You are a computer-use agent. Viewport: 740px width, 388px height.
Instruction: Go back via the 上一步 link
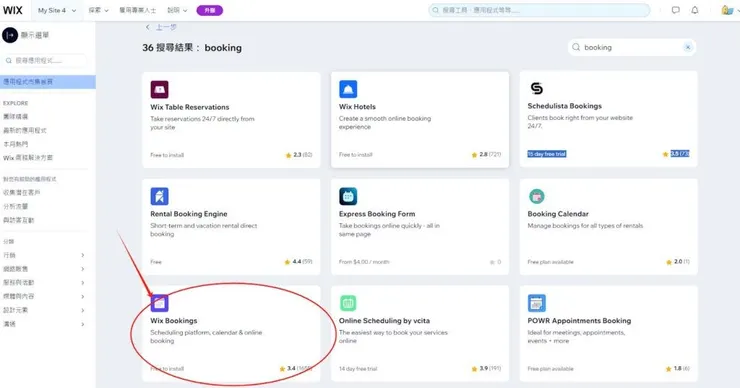tap(166, 27)
